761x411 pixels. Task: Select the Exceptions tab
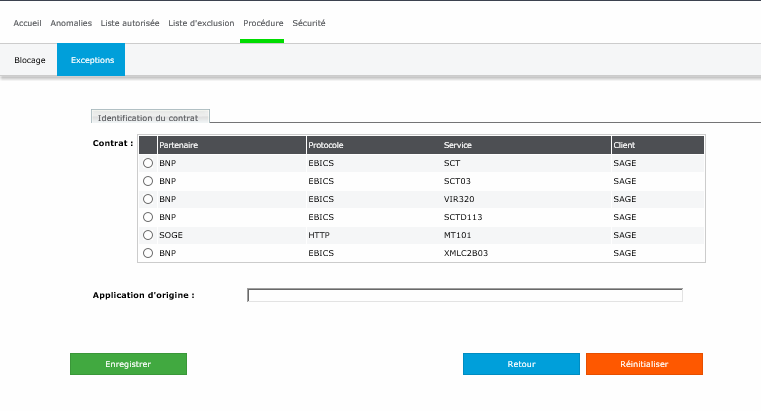[92, 60]
